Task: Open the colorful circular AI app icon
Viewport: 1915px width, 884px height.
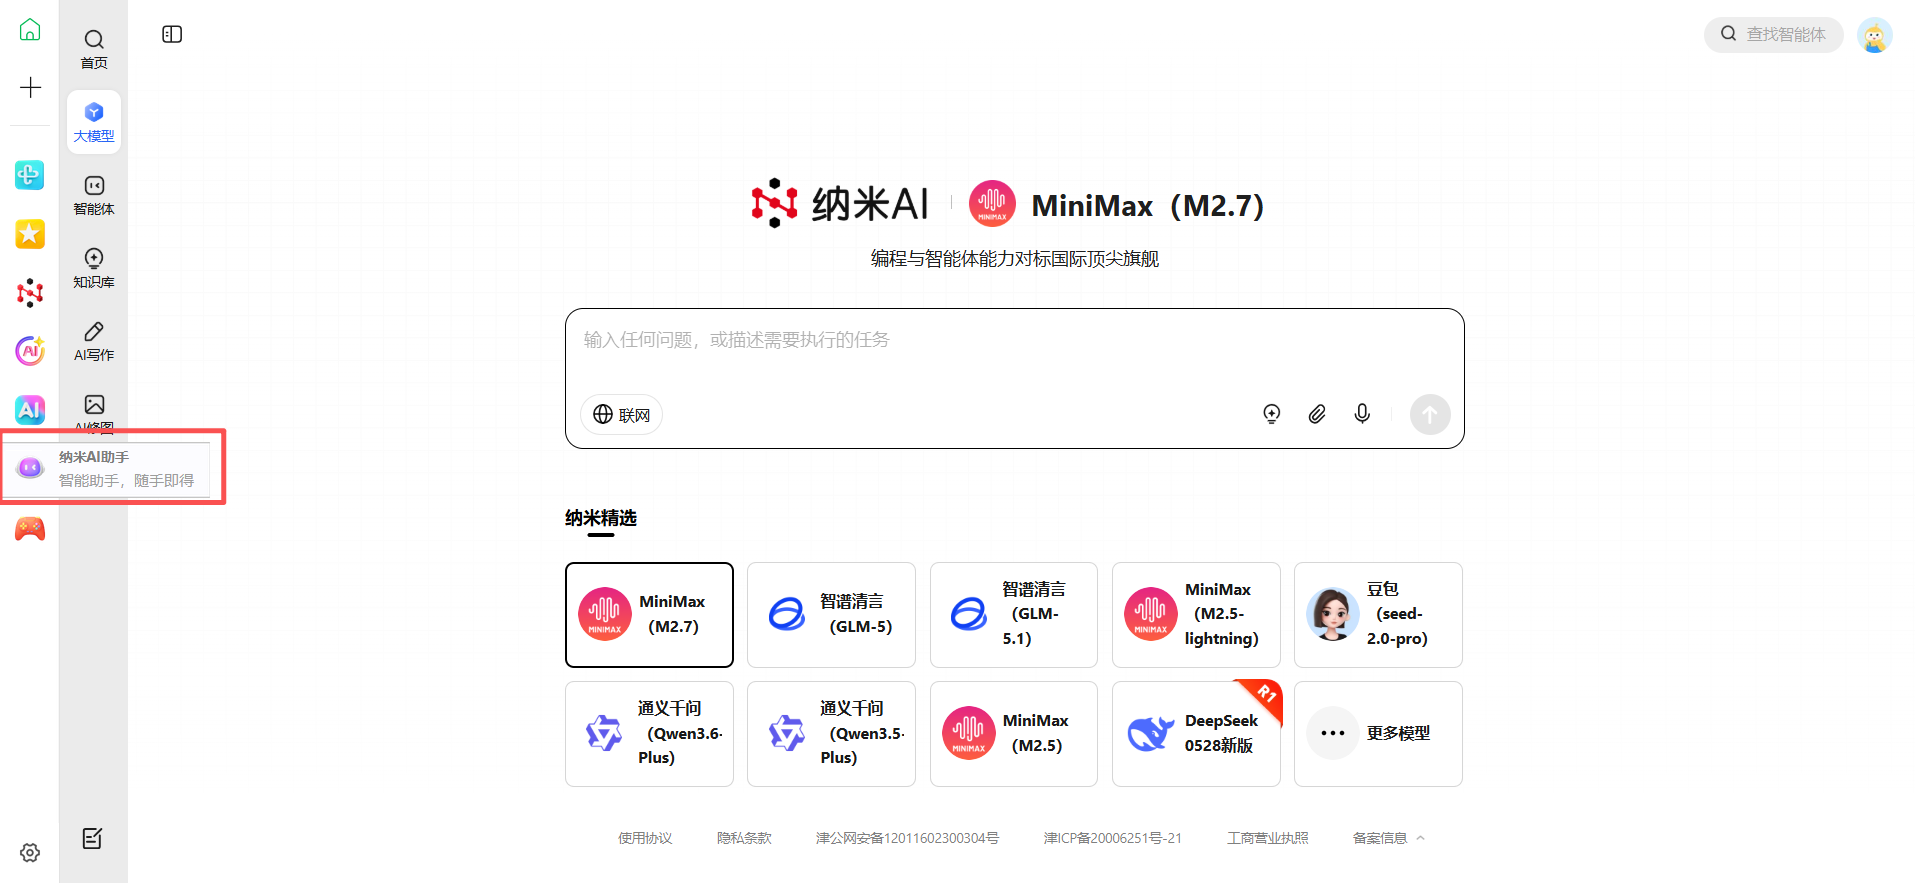Action: point(30,351)
